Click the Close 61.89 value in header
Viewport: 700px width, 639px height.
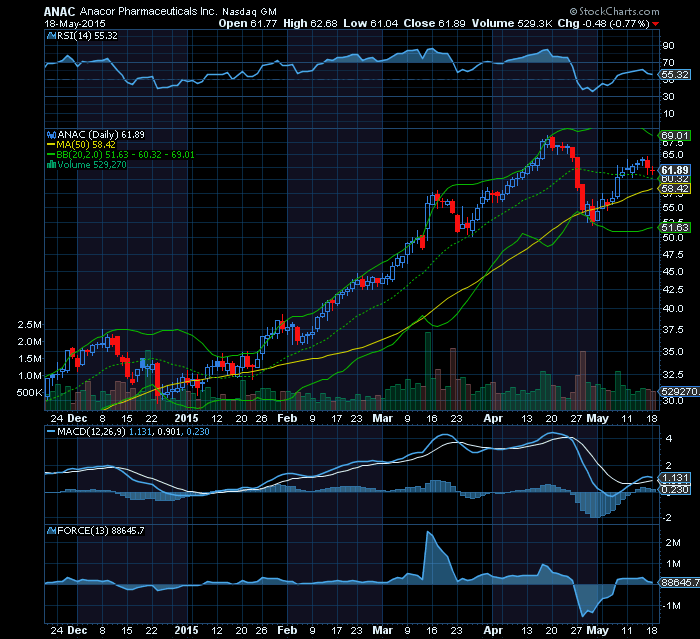pos(434,23)
